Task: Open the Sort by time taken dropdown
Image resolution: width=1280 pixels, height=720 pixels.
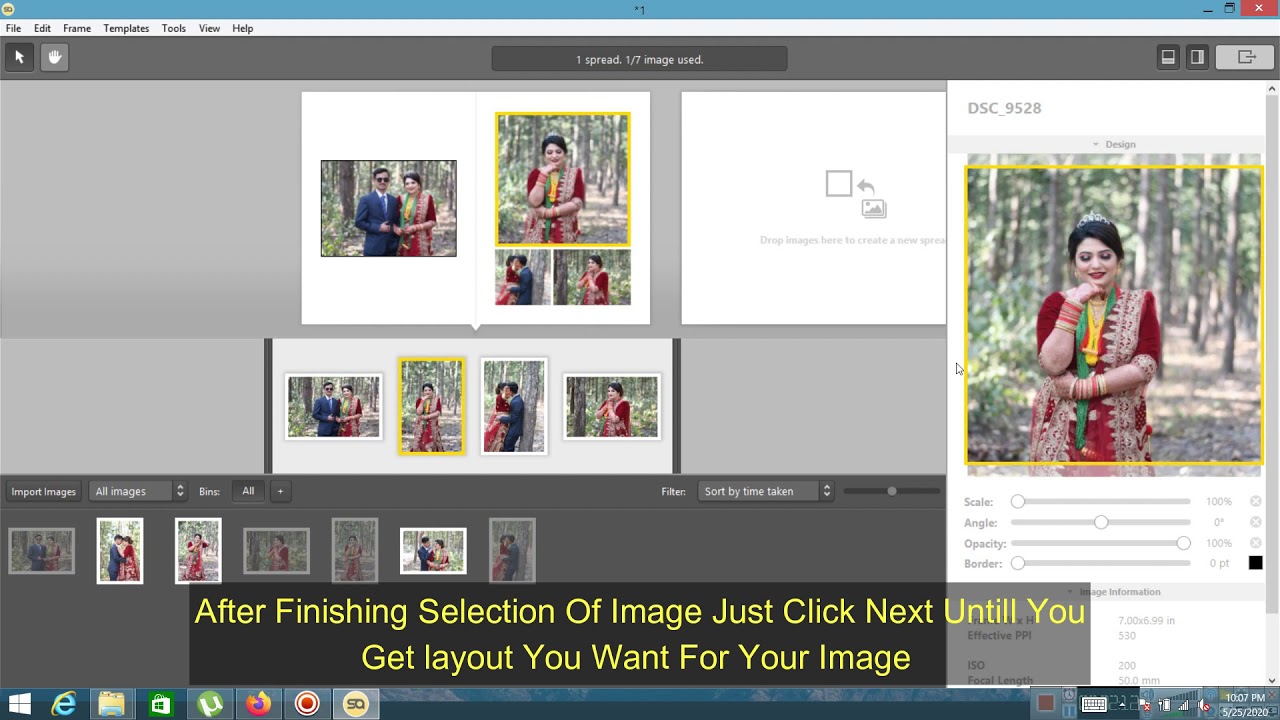Action: pyautogui.click(x=766, y=491)
